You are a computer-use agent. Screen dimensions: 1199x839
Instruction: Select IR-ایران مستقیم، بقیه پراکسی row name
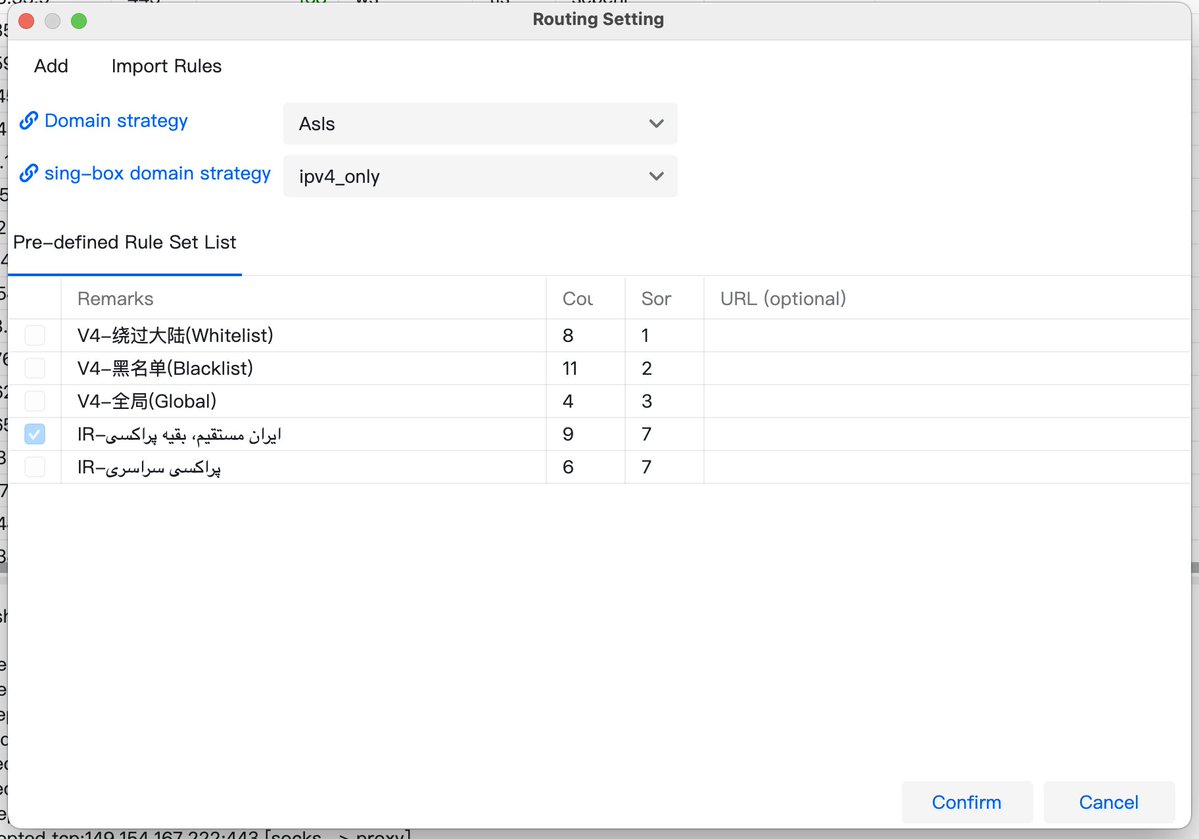pyautogui.click(x=179, y=434)
